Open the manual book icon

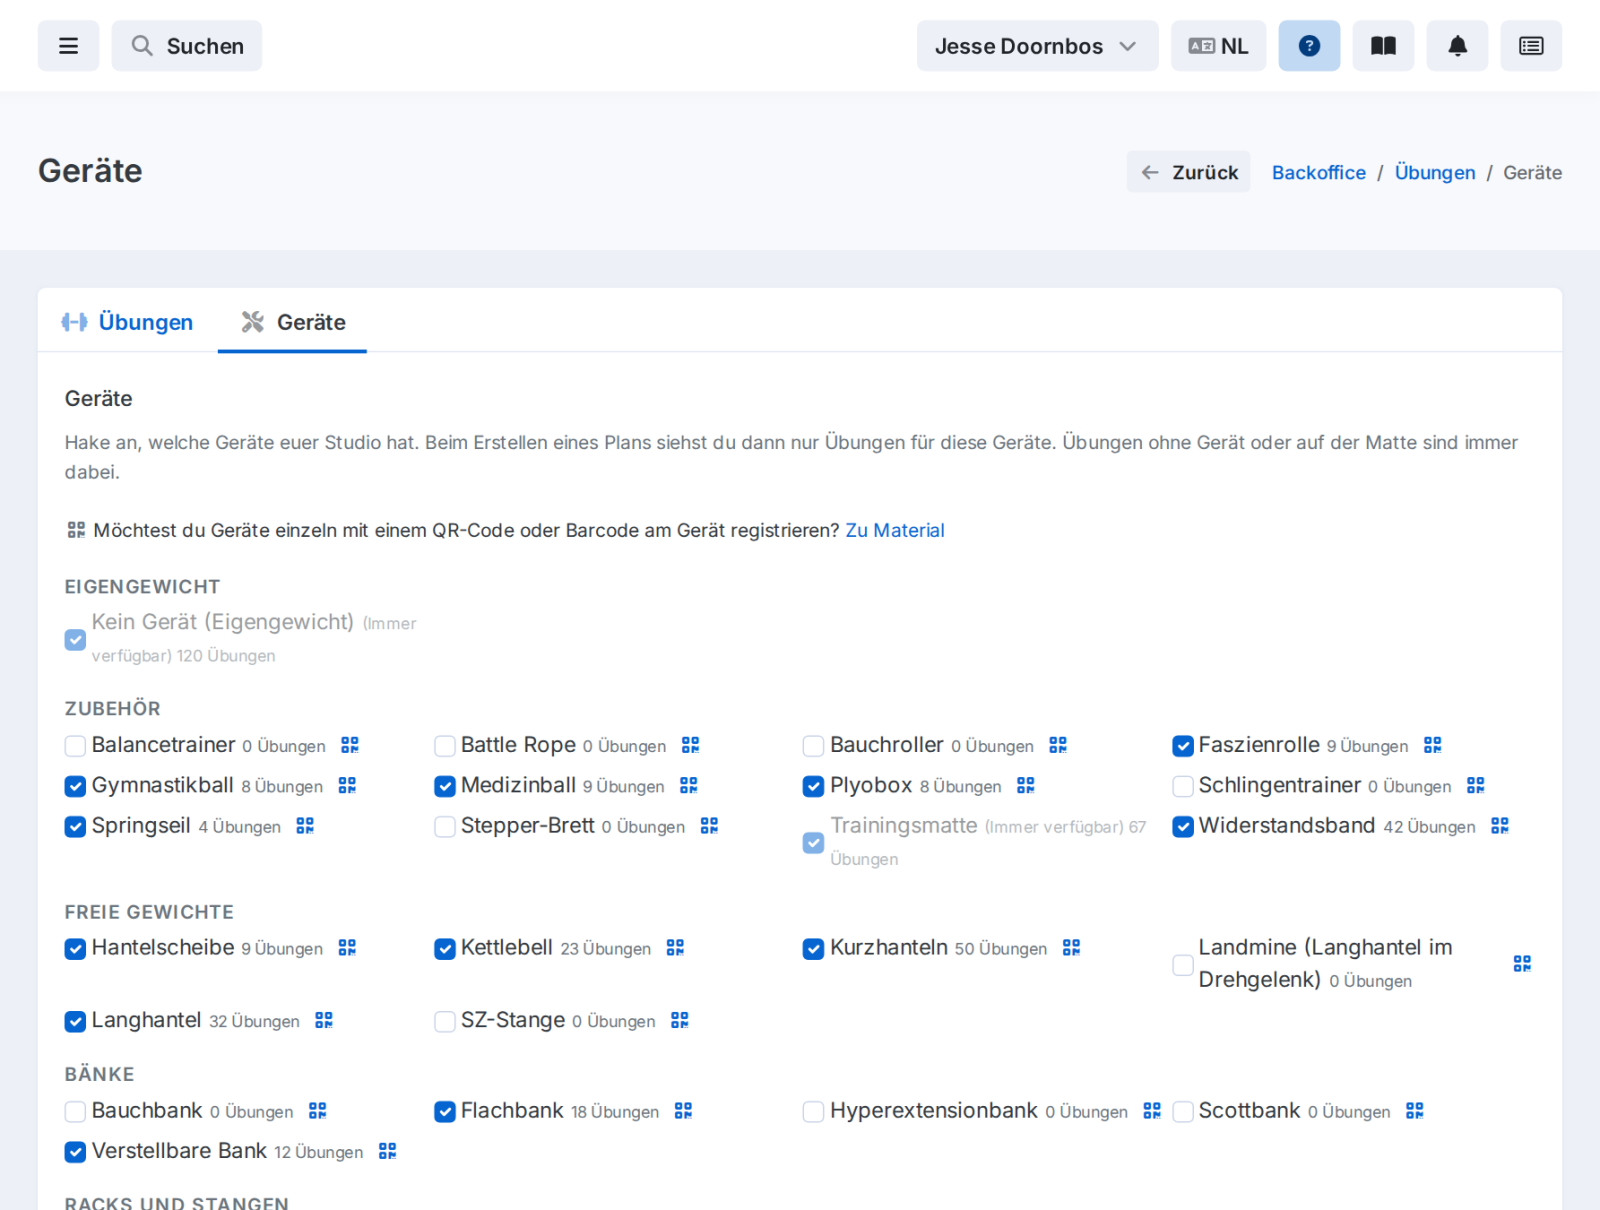pyautogui.click(x=1383, y=46)
